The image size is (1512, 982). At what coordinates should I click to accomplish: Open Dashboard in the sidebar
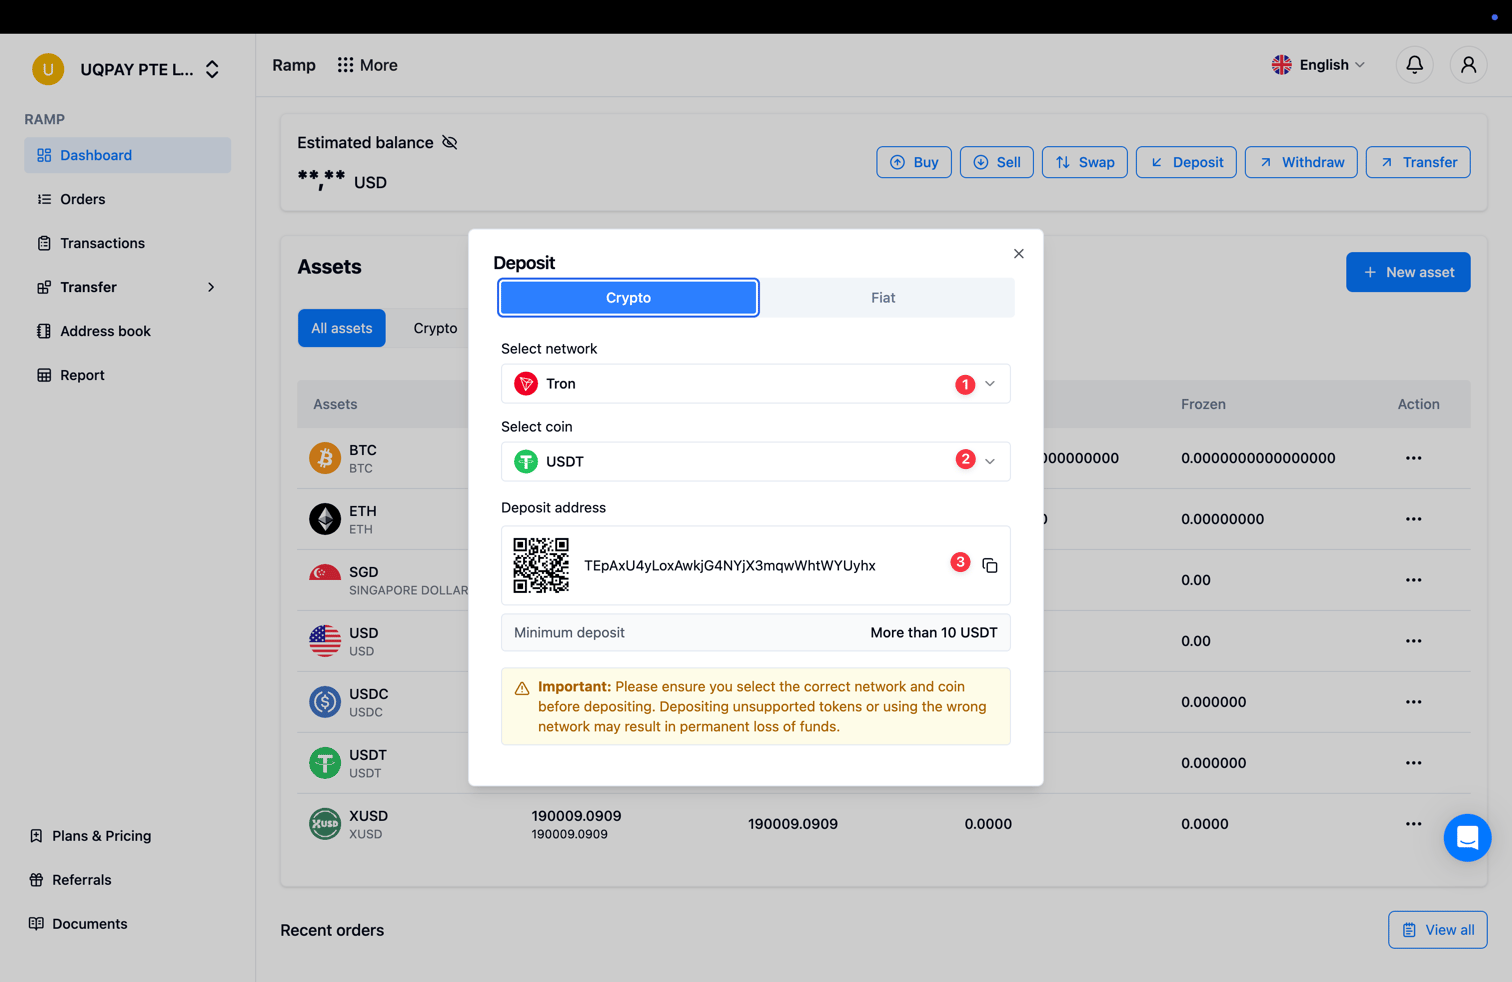(x=127, y=155)
